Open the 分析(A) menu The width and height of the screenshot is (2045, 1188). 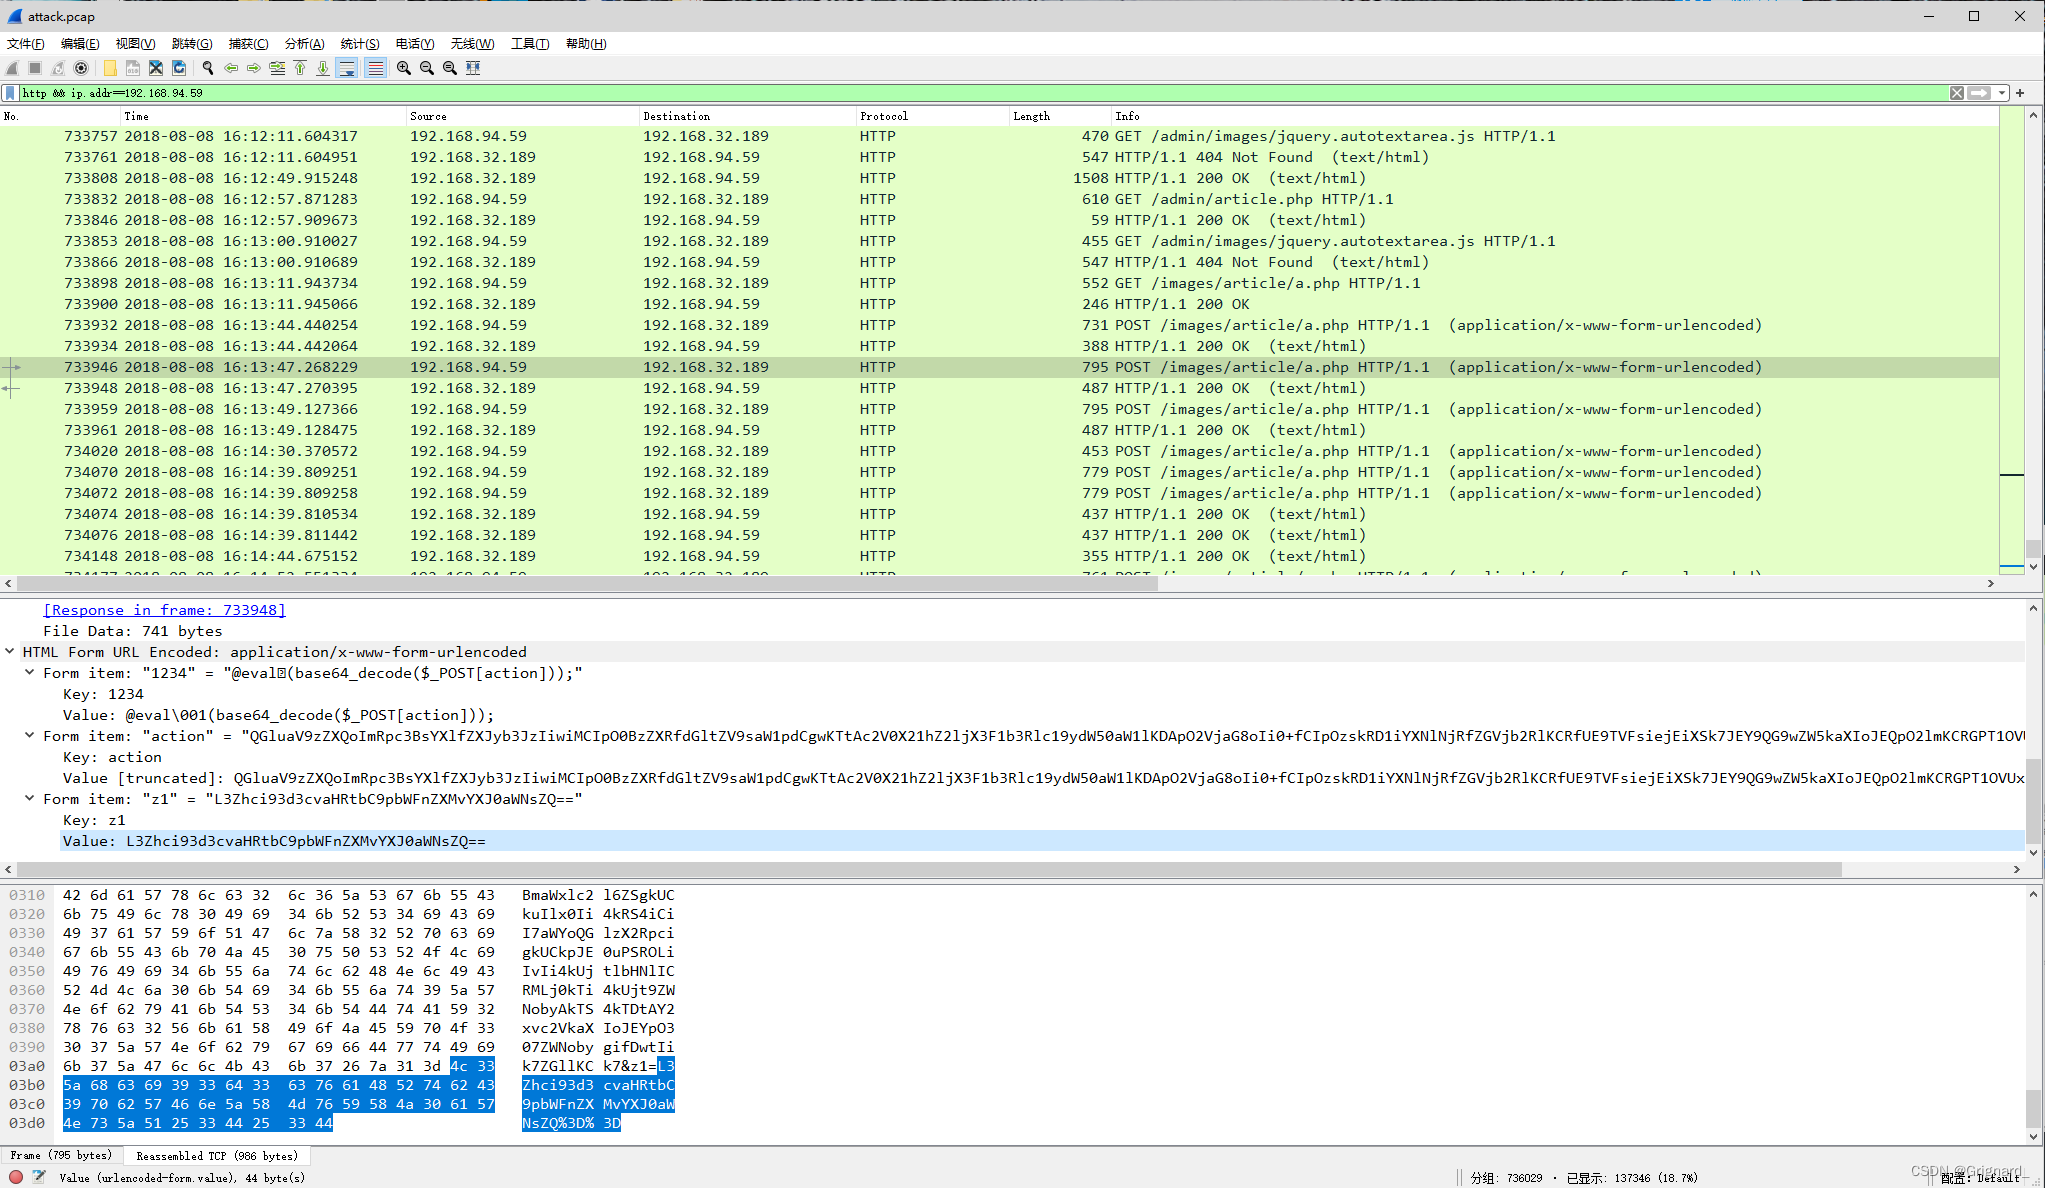304,44
